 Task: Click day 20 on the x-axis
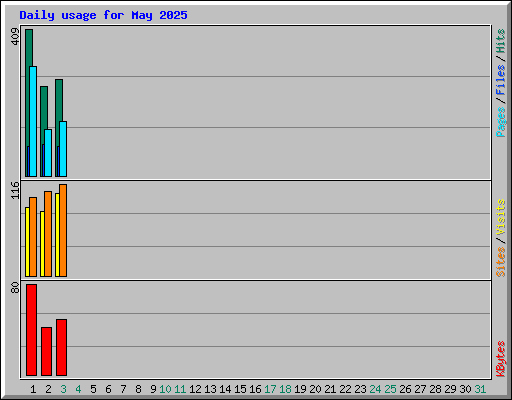click(x=315, y=389)
